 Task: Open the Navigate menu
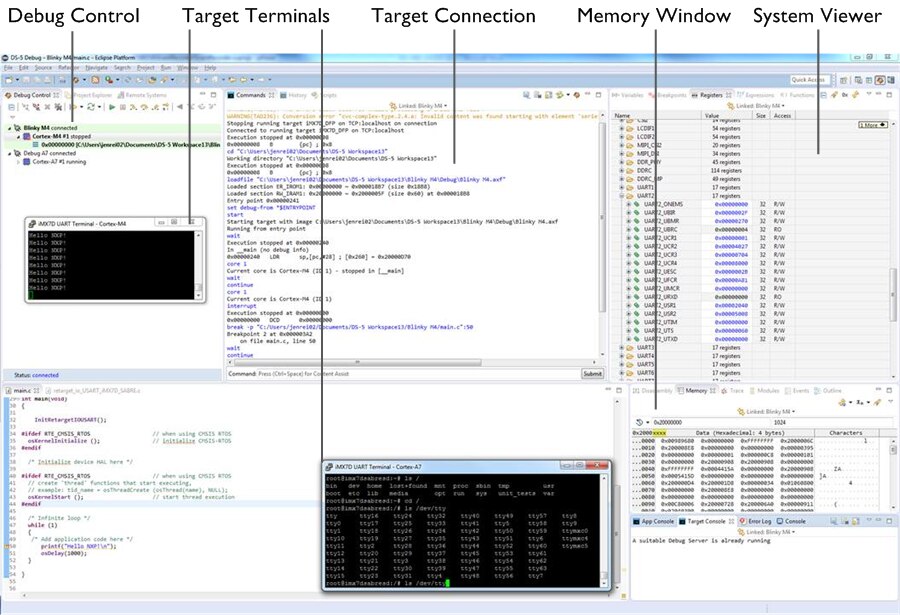96,68
